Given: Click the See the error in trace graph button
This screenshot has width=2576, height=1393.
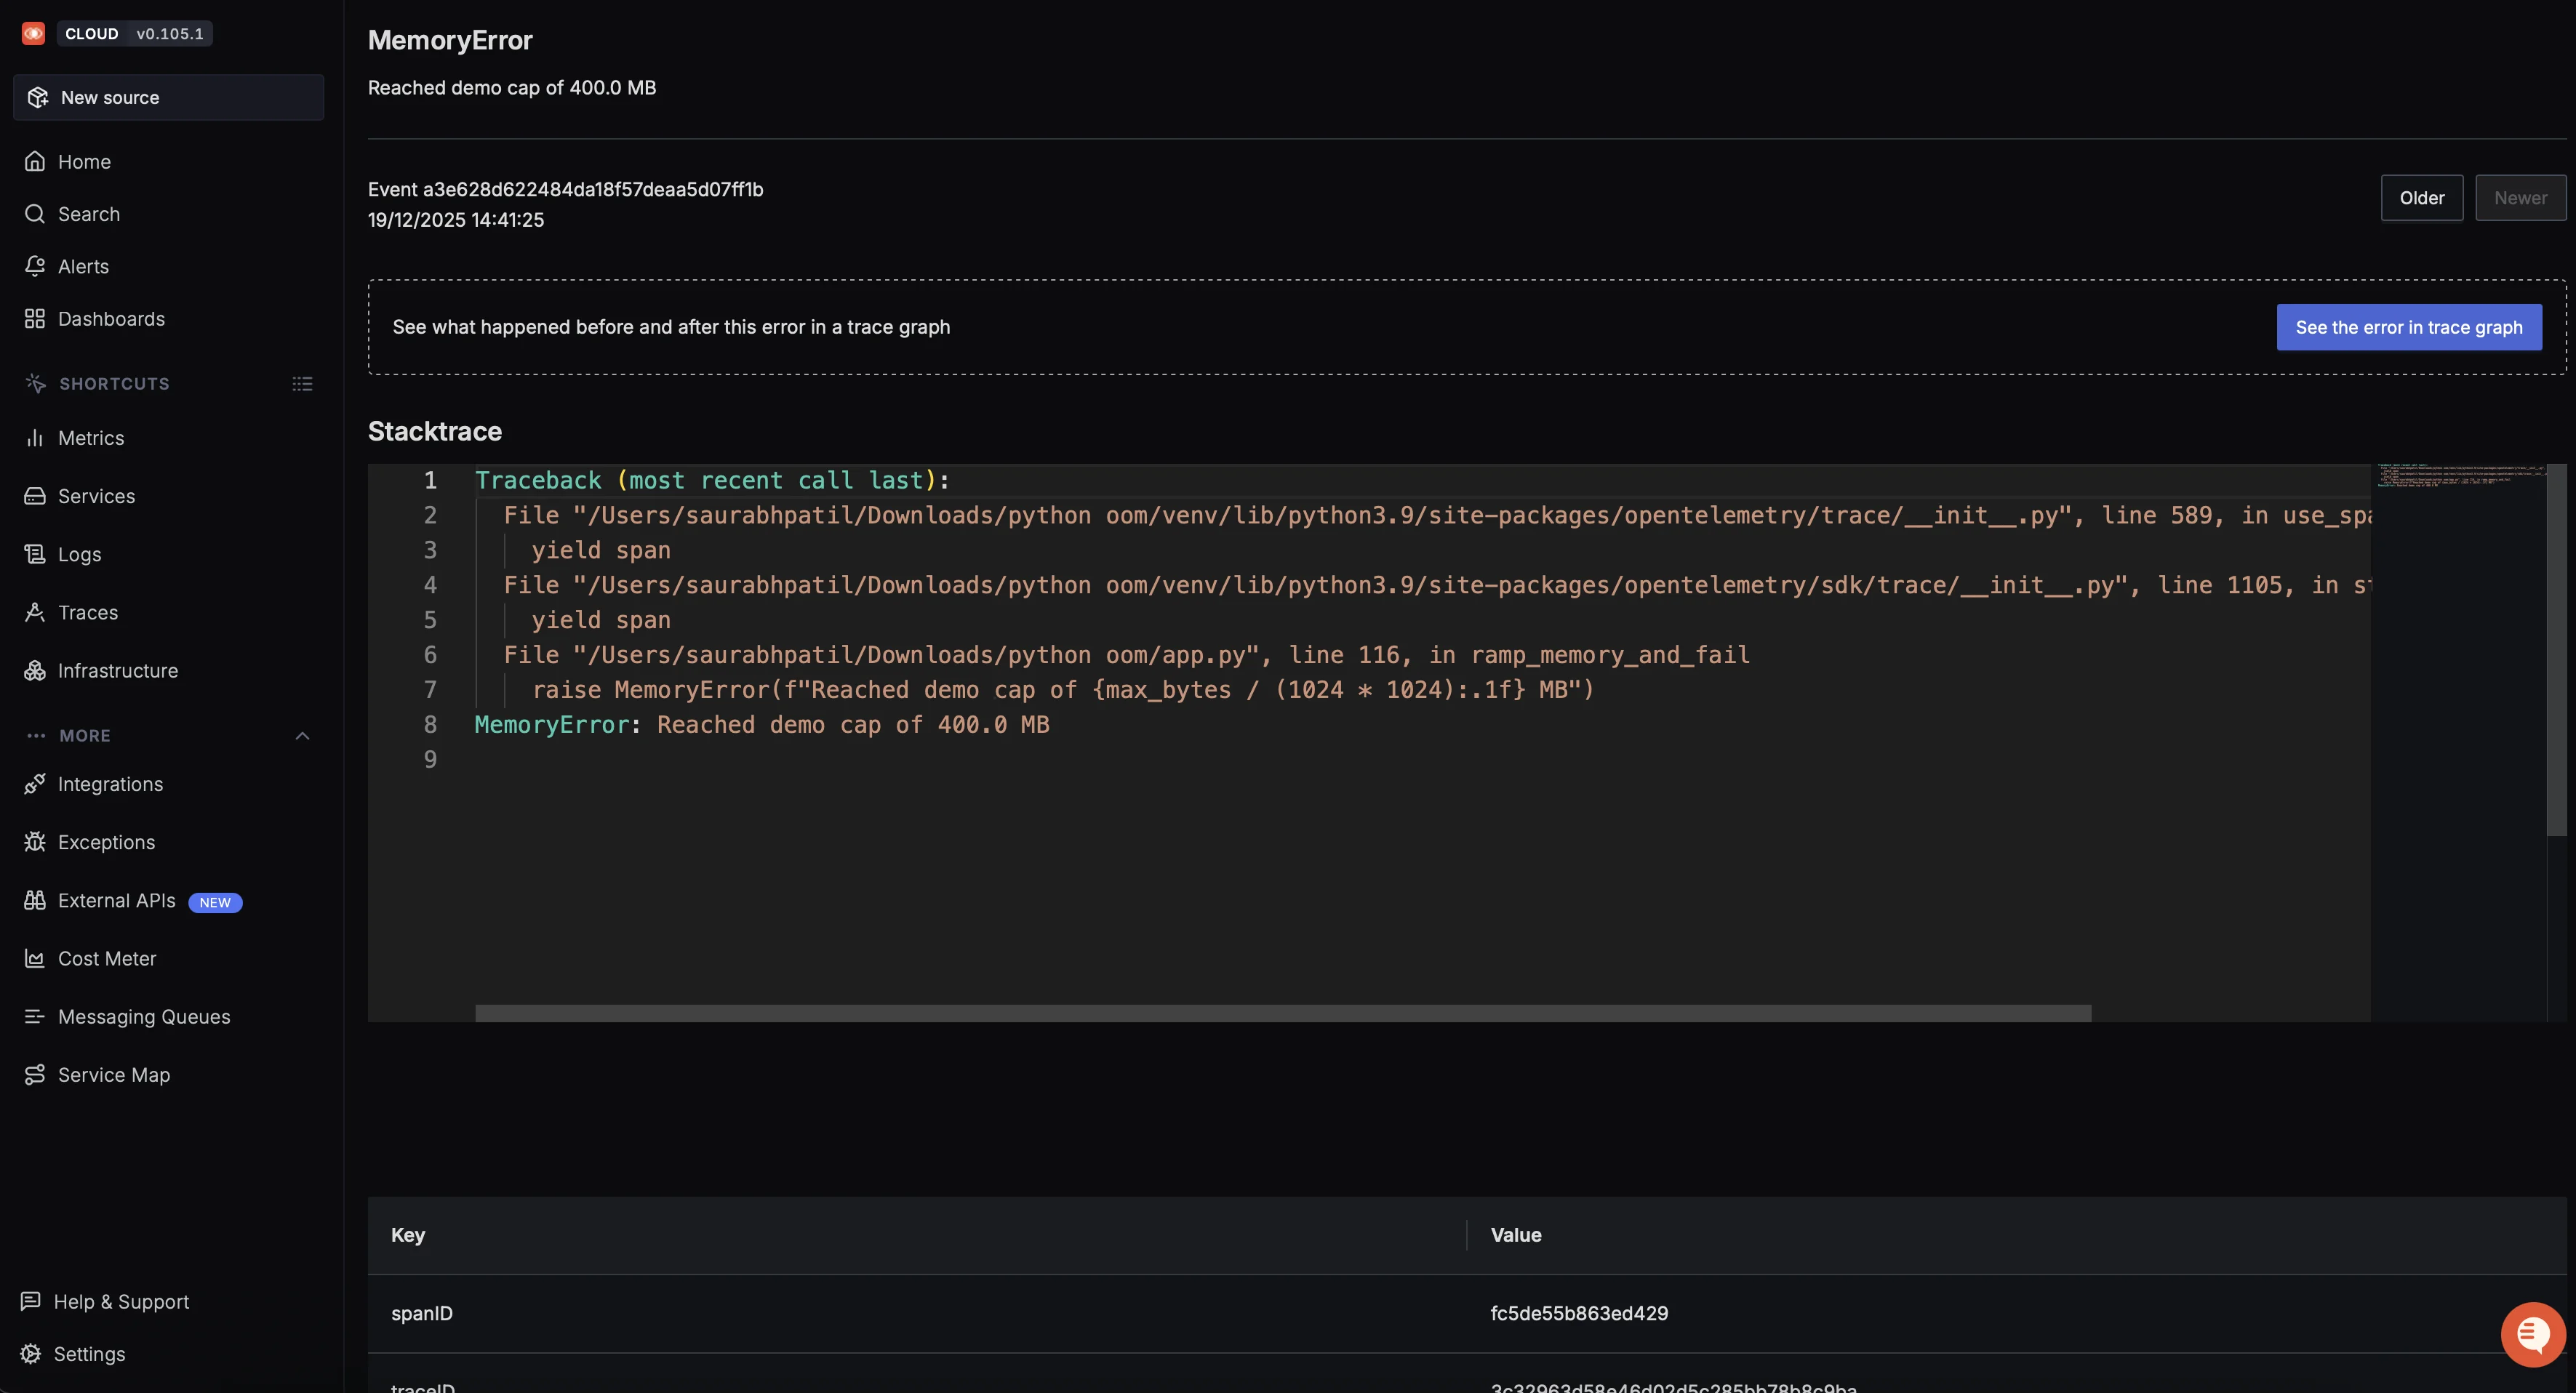Looking at the screenshot, I should pyautogui.click(x=2409, y=327).
